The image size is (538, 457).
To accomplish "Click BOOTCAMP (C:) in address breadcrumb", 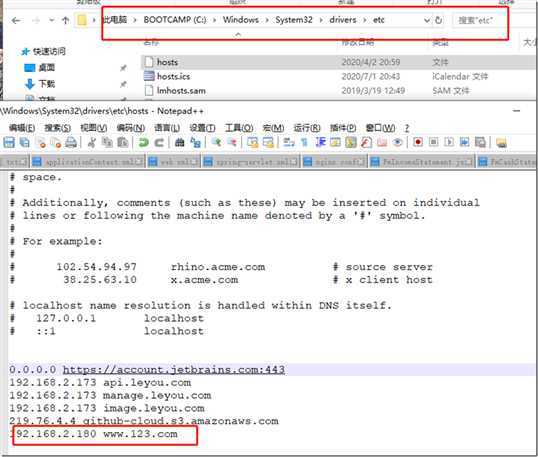I will pyautogui.click(x=175, y=20).
